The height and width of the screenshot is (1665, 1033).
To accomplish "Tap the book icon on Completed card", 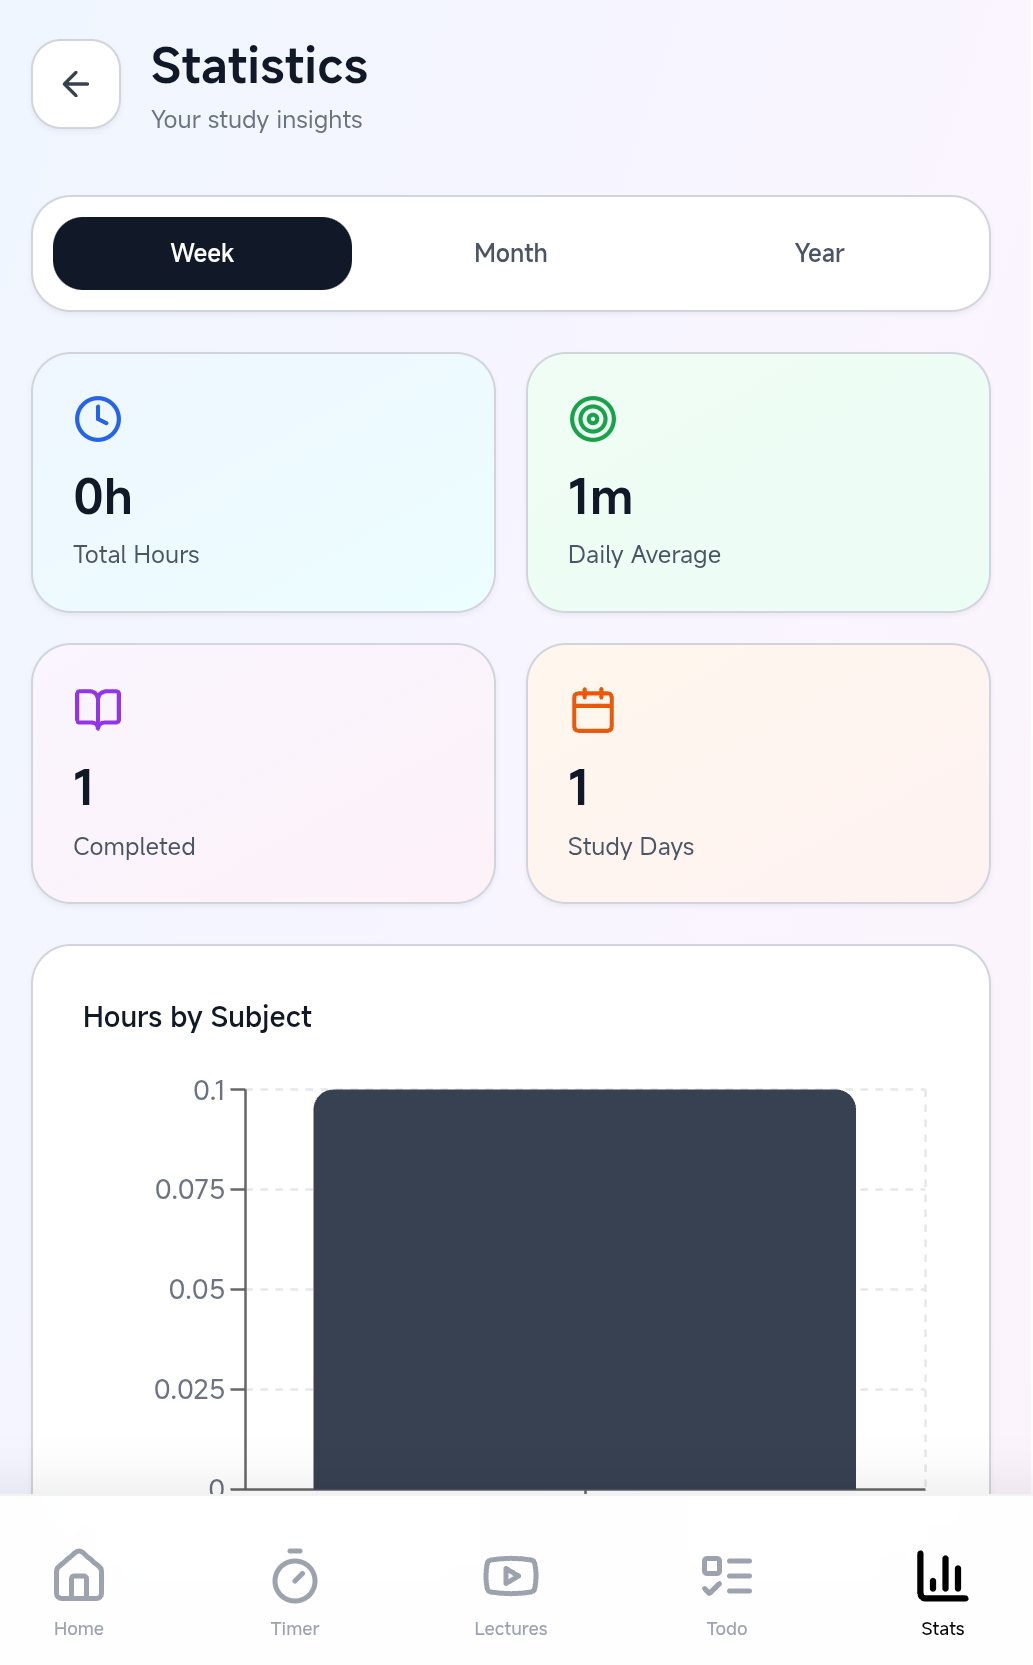I will (98, 709).
